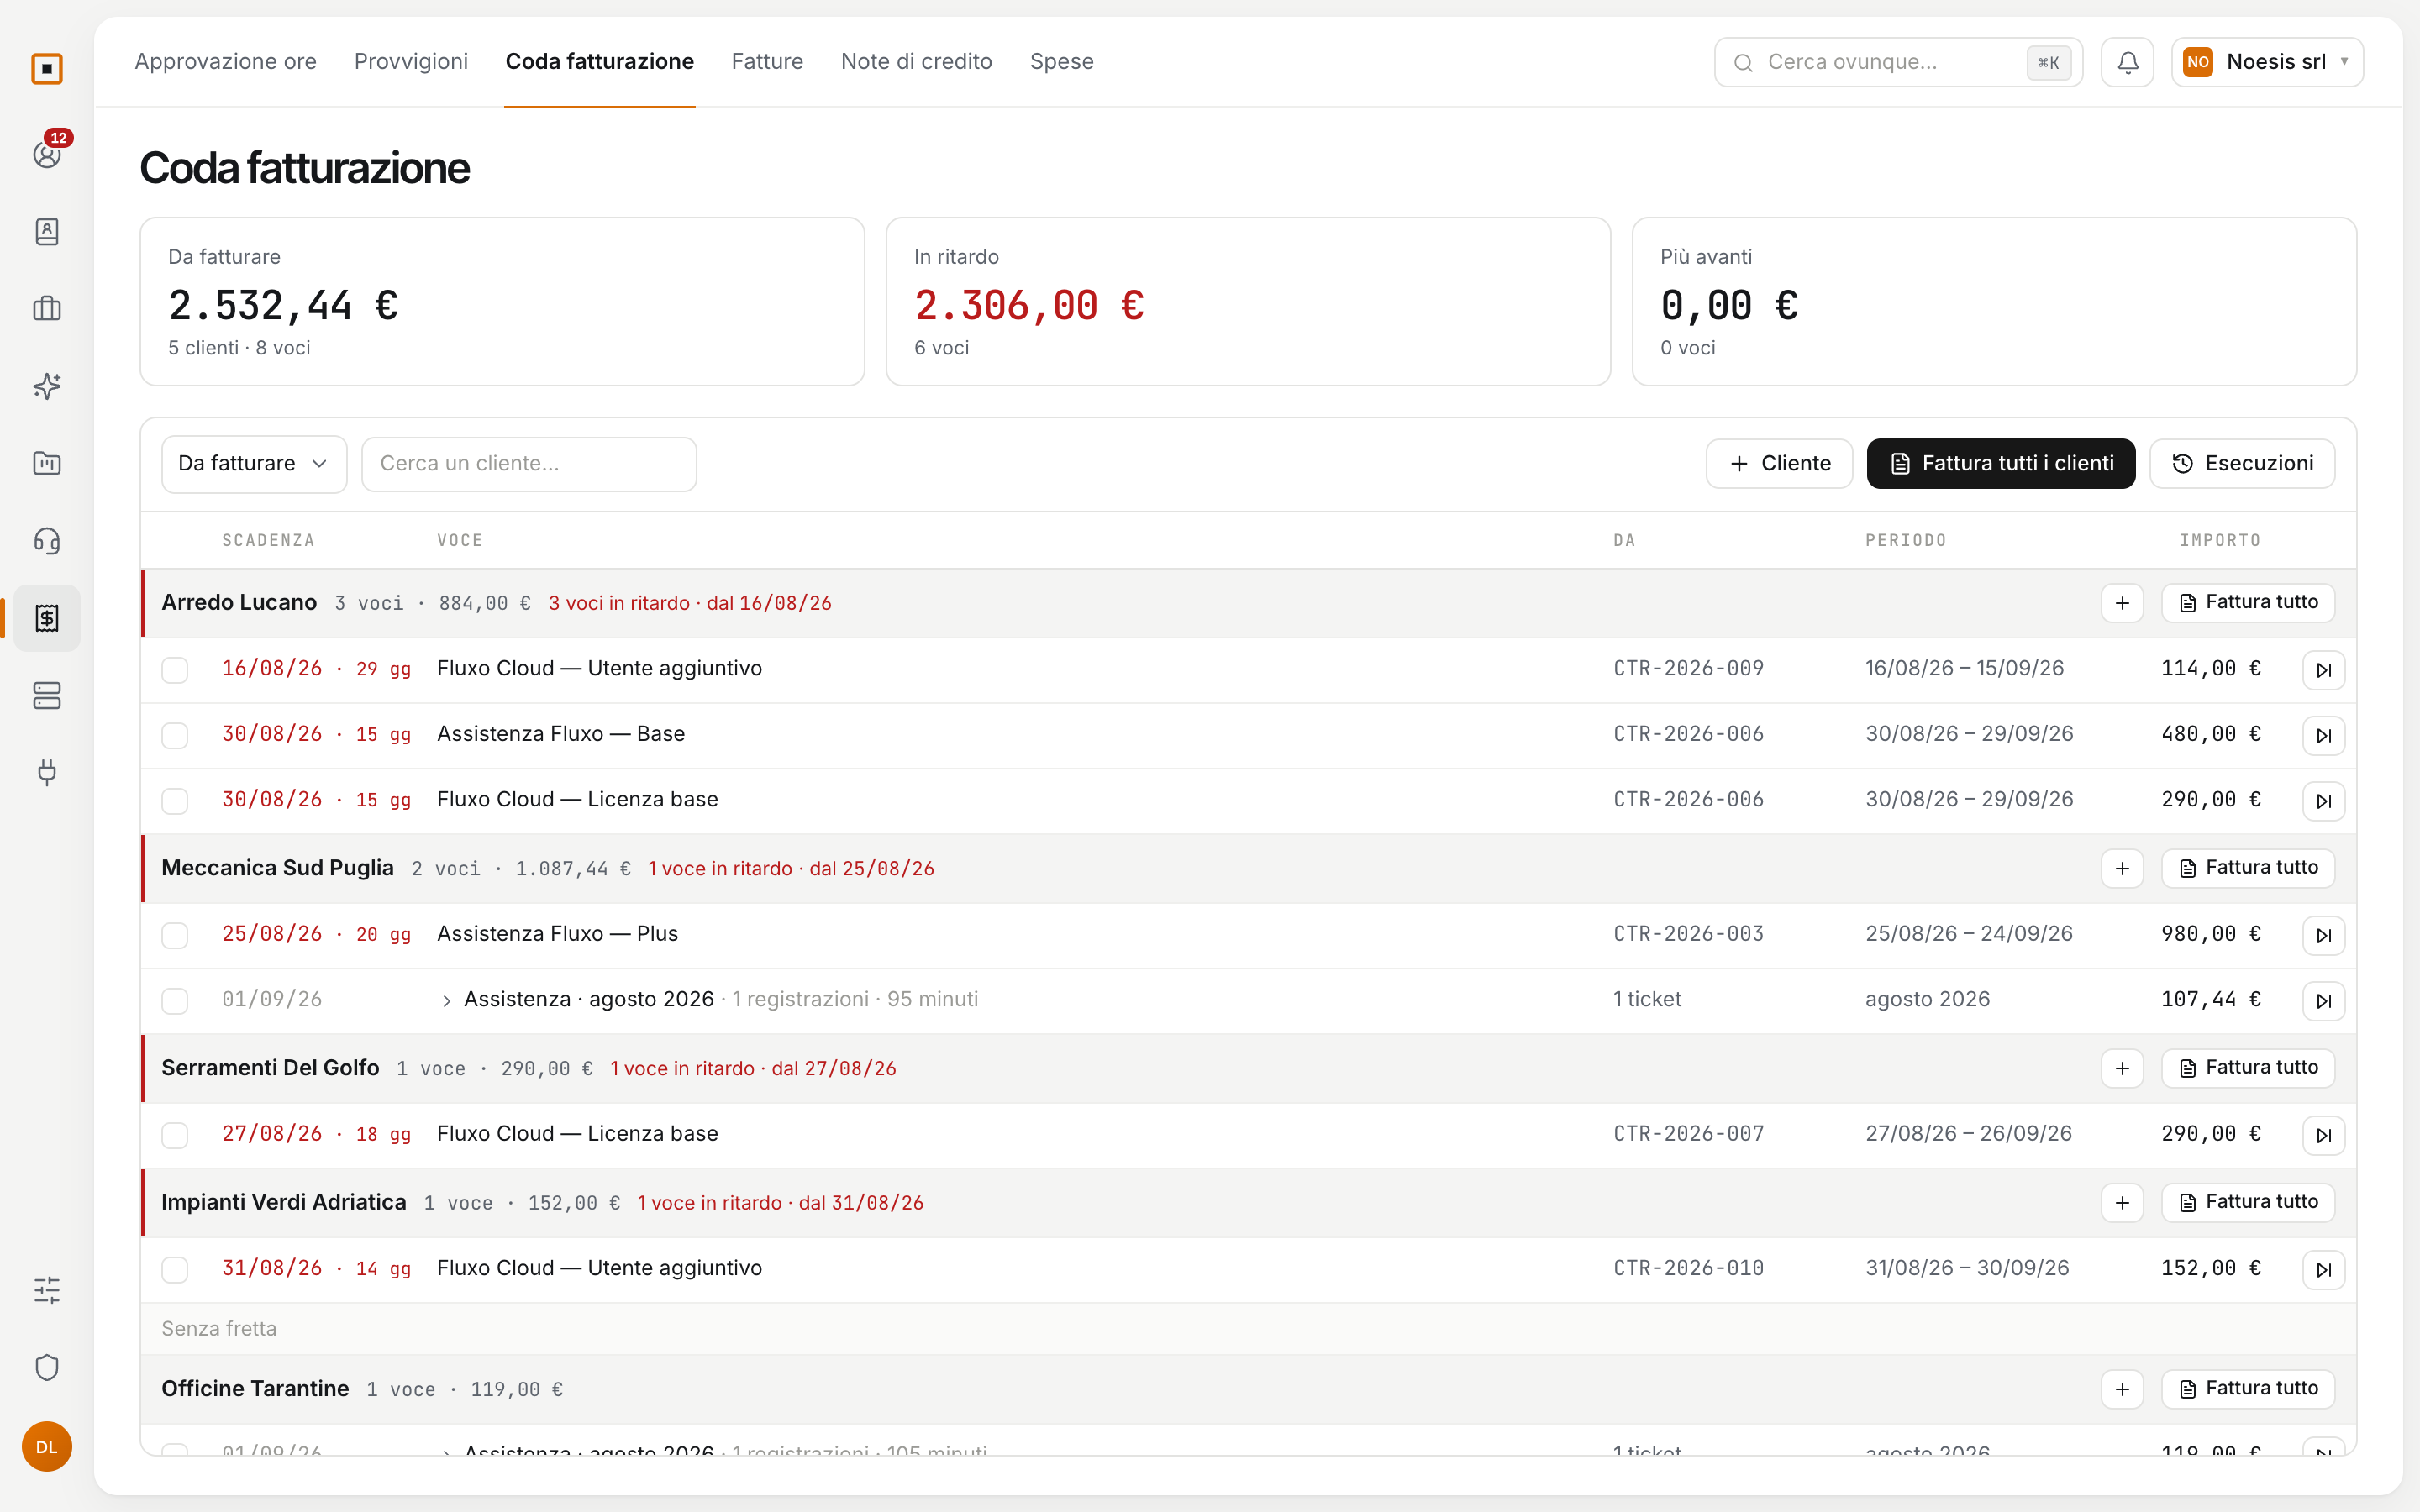2420x1512 pixels.
Task: Click Fattura tutto for Officine Tarantine
Action: (x=2248, y=1388)
